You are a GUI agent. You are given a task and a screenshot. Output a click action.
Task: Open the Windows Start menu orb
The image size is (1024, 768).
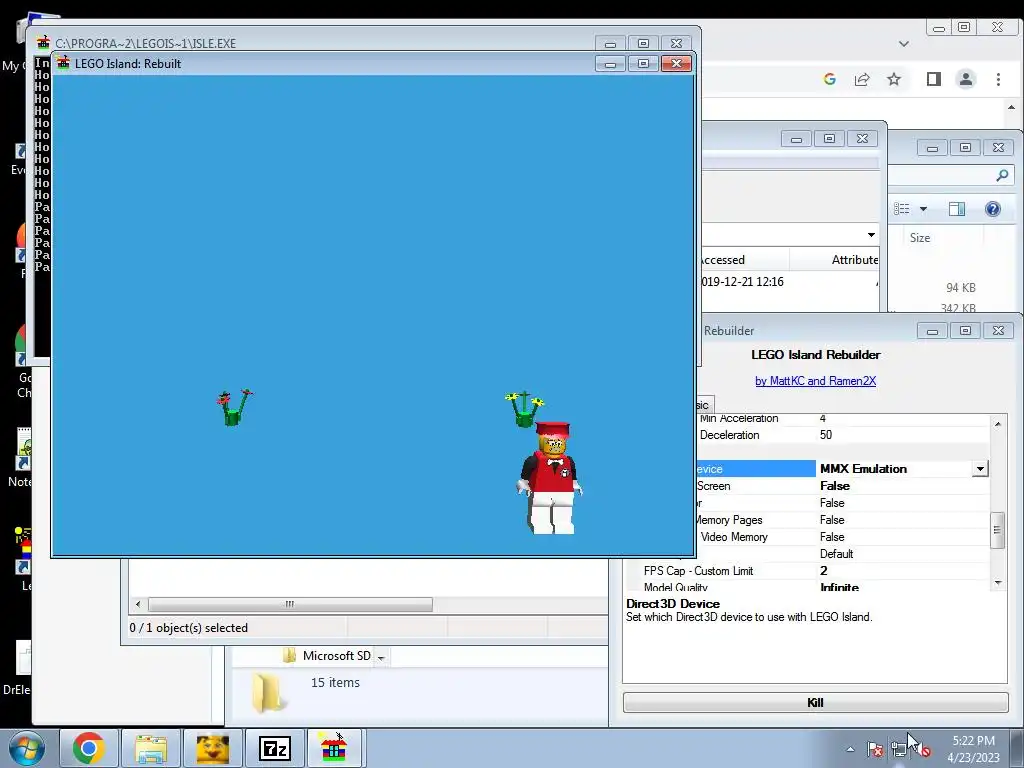27,748
